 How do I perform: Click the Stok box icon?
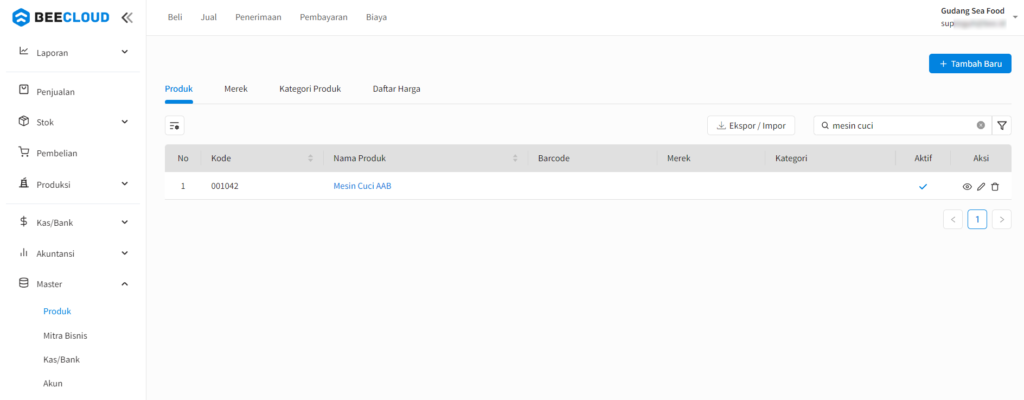pos(24,122)
